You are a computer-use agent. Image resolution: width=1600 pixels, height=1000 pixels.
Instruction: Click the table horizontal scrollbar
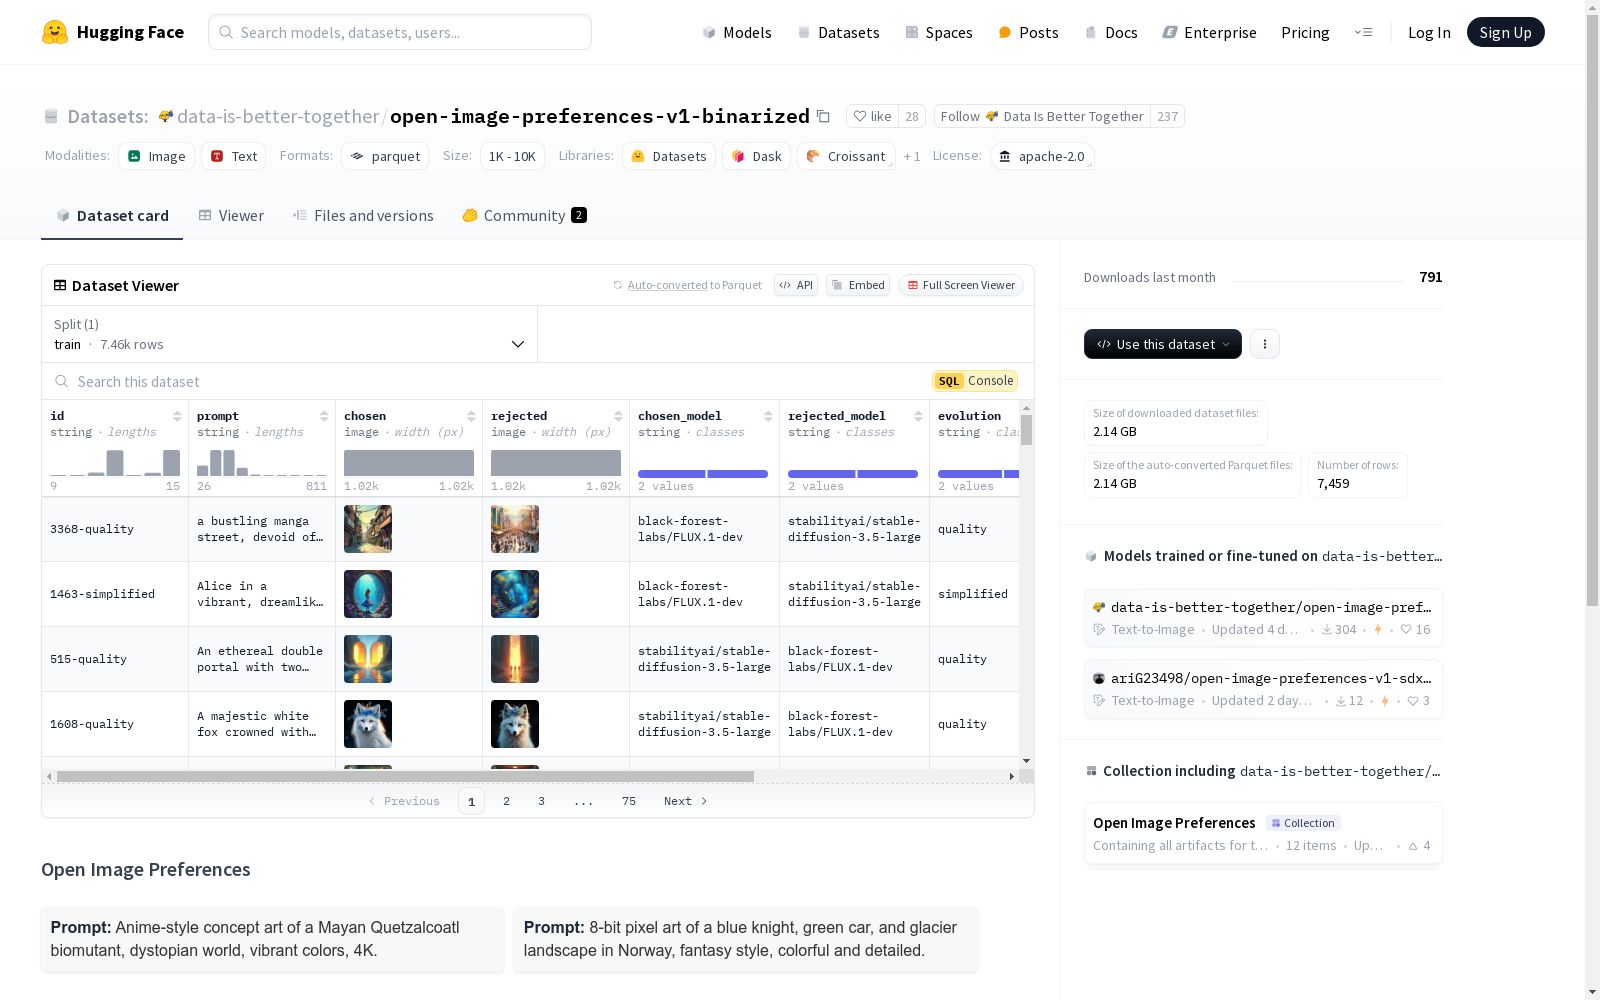tap(405, 776)
